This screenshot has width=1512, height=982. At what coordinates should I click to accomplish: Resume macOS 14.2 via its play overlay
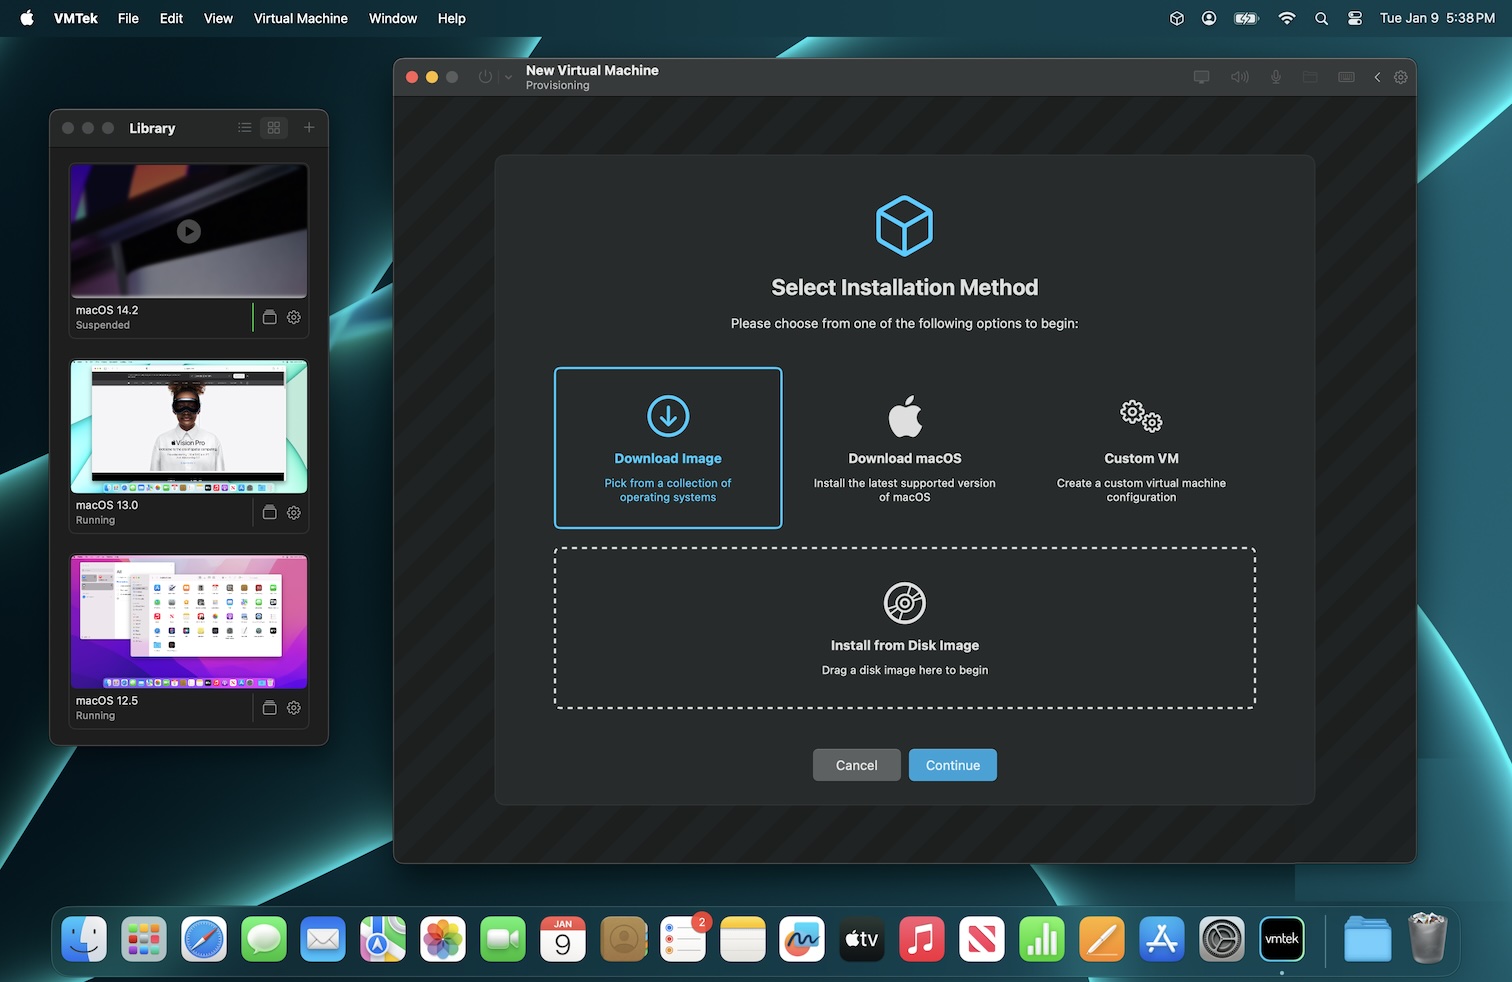tap(188, 231)
